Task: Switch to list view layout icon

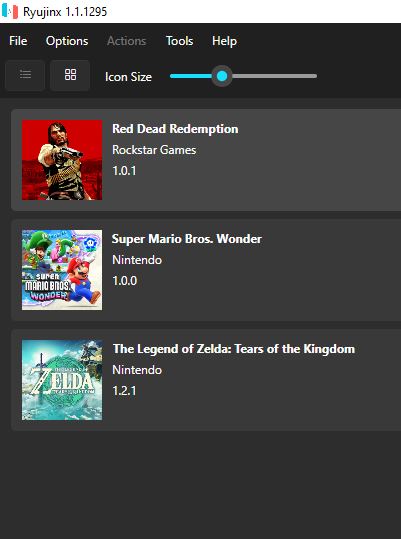Action: [x=25, y=75]
